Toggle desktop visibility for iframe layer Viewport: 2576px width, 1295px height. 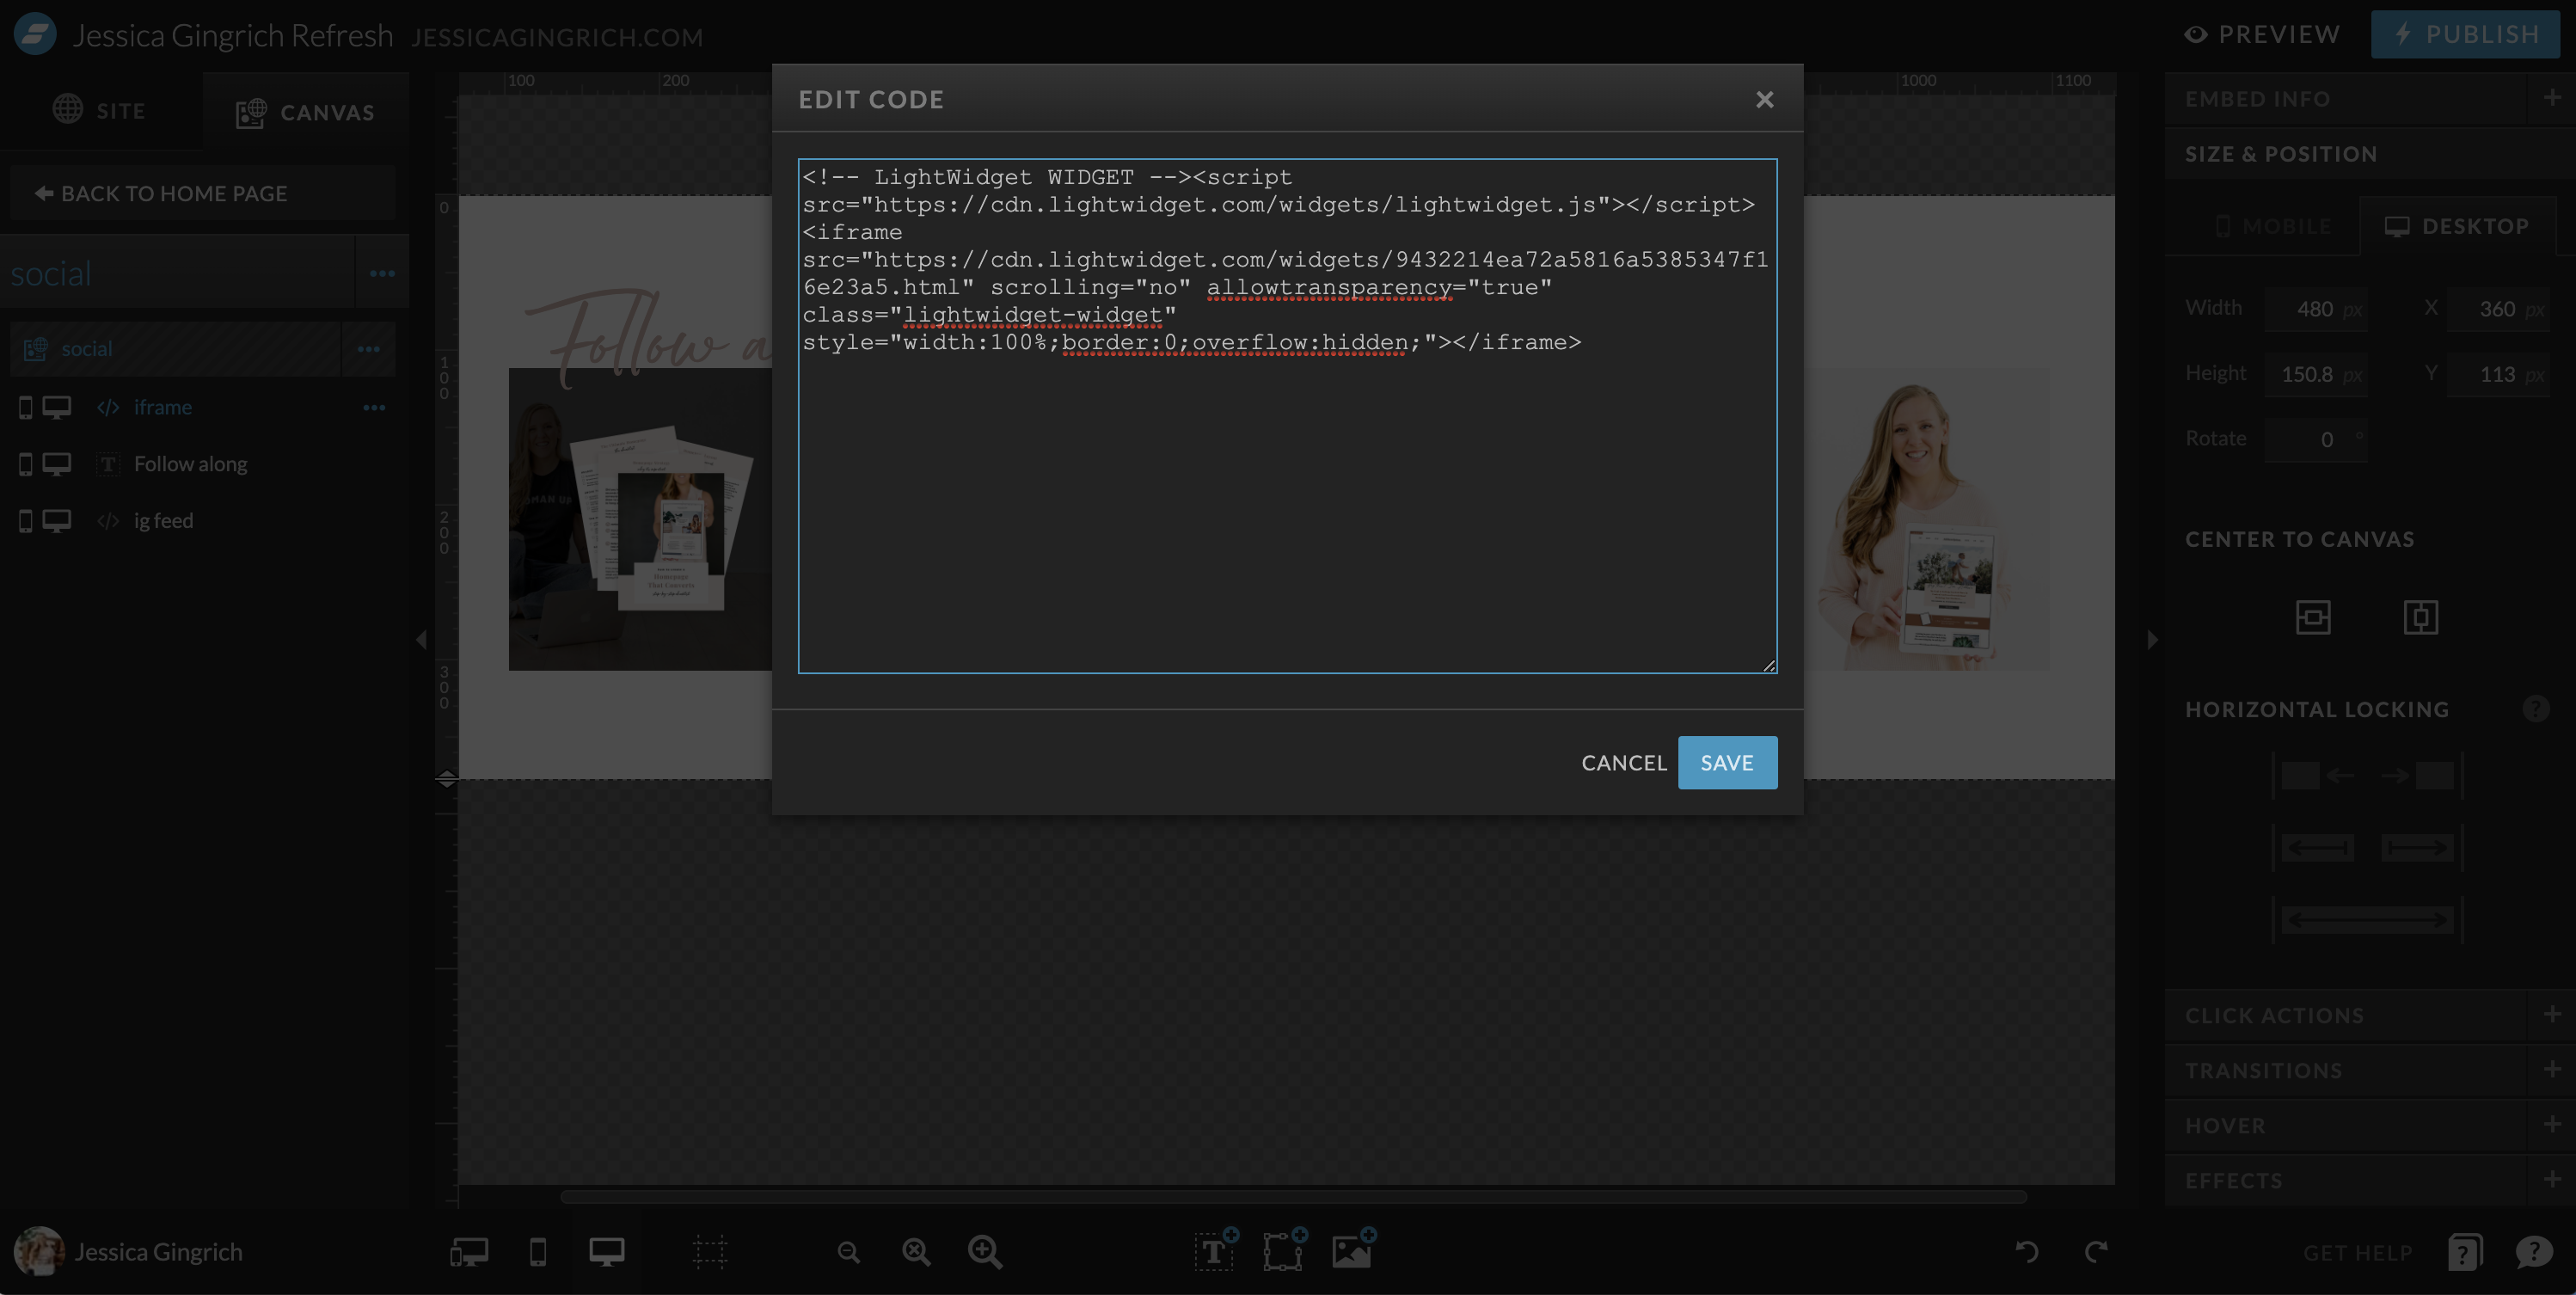[x=56, y=407]
